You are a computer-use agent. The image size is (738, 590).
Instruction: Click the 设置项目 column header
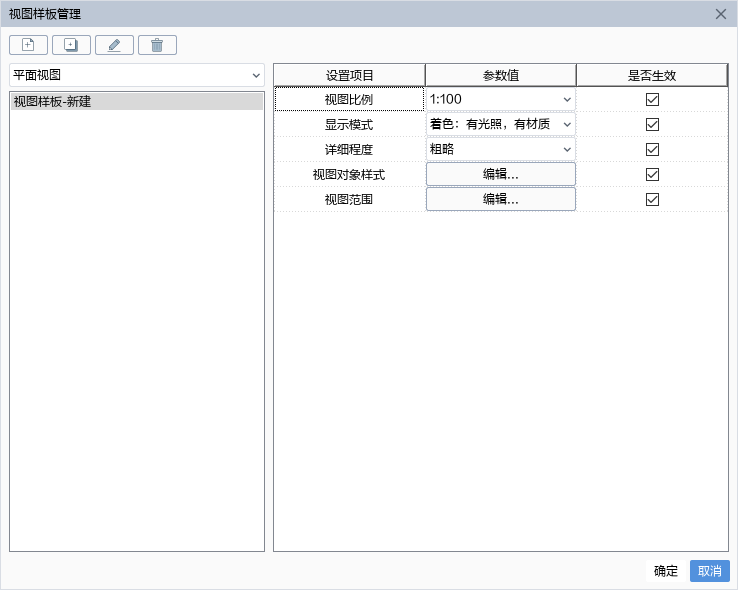349,75
